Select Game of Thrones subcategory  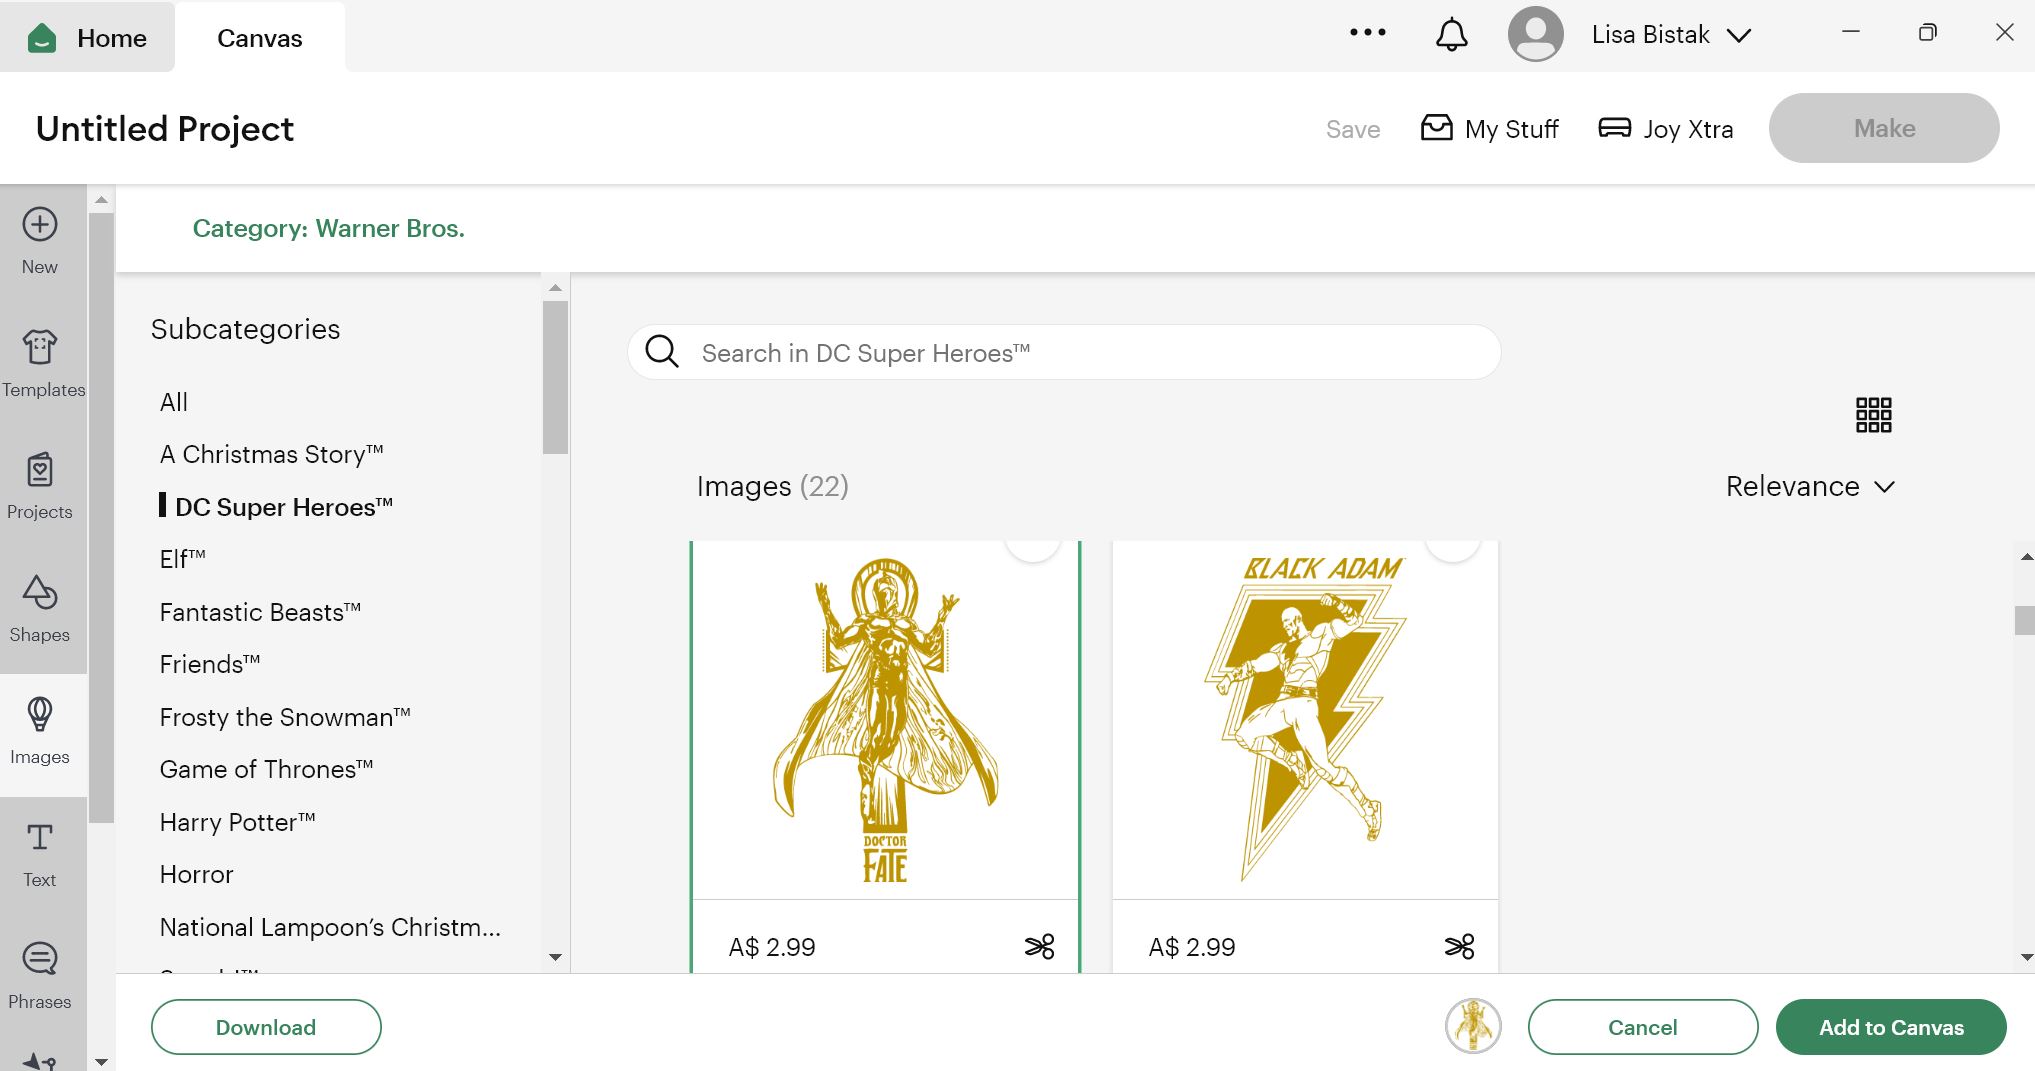click(x=266, y=769)
